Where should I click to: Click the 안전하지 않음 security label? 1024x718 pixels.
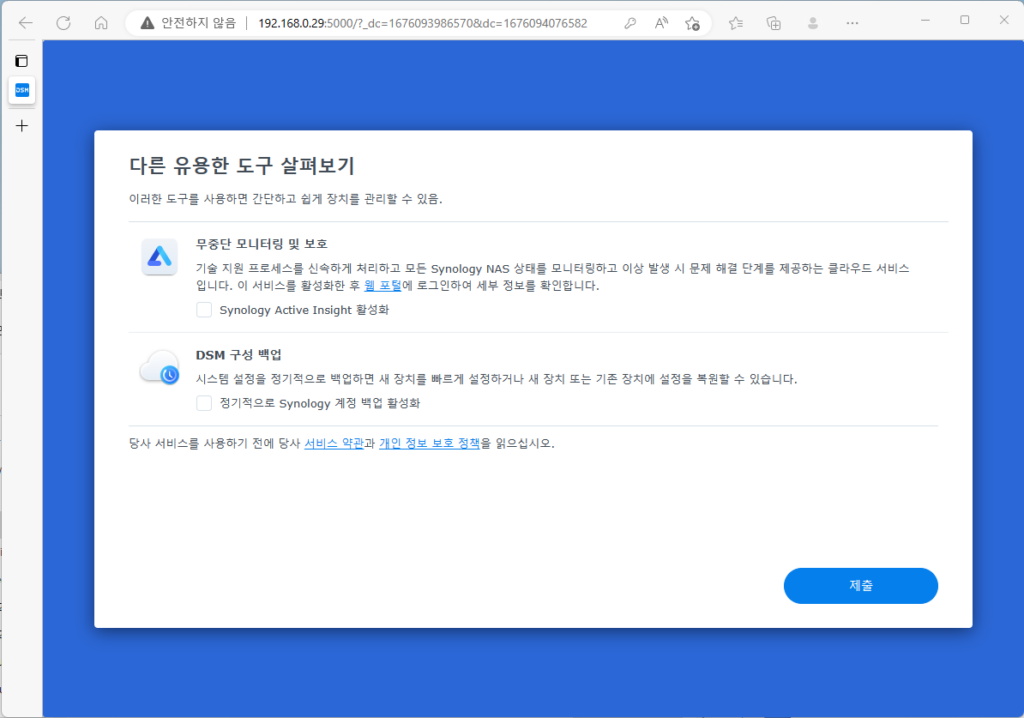[199, 23]
